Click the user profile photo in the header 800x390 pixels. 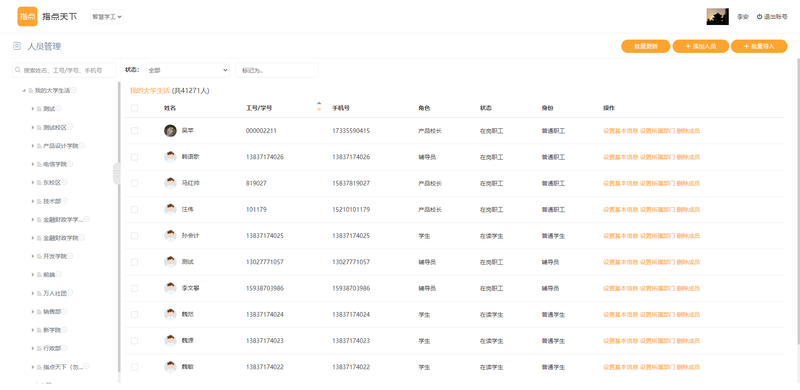tap(717, 16)
